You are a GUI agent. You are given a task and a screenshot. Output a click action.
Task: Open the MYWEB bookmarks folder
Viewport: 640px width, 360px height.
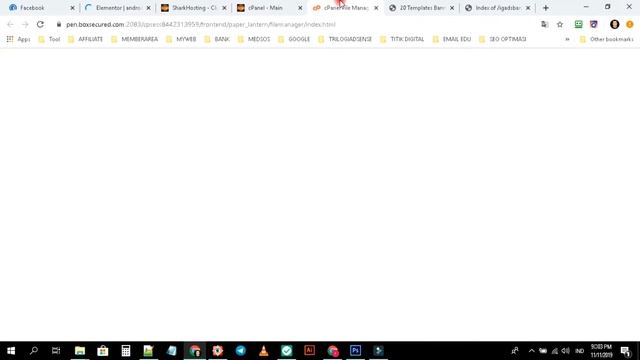click(x=181, y=39)
